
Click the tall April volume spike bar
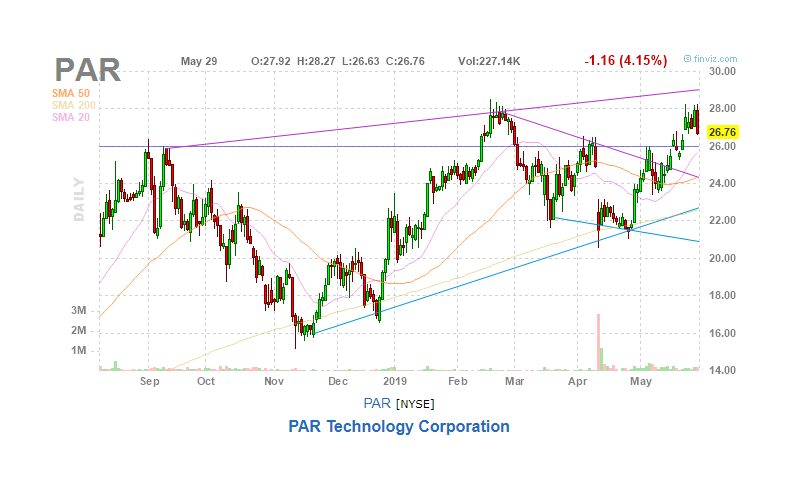(x=598, y=342)
